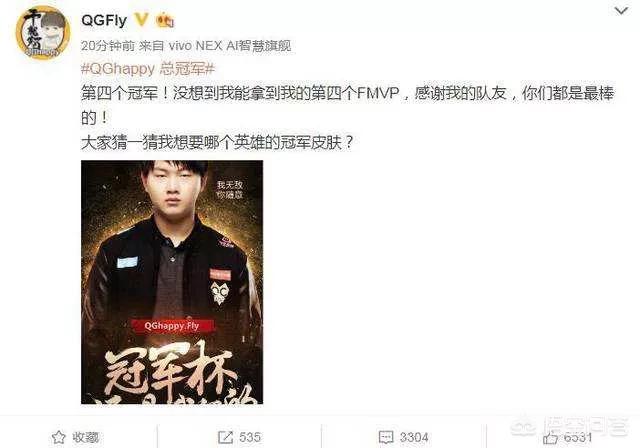640x448 pixels.
Task: Enlarge the champion poster image thumbnail
Action: pyautogui.click(x=172, y=282)
